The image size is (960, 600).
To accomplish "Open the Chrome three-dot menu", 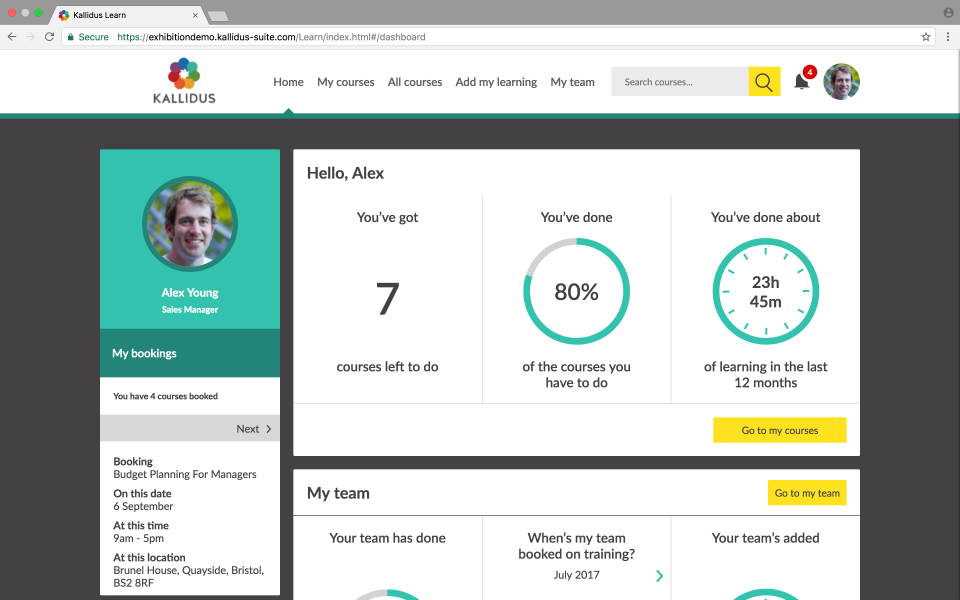I will [948, 37].
